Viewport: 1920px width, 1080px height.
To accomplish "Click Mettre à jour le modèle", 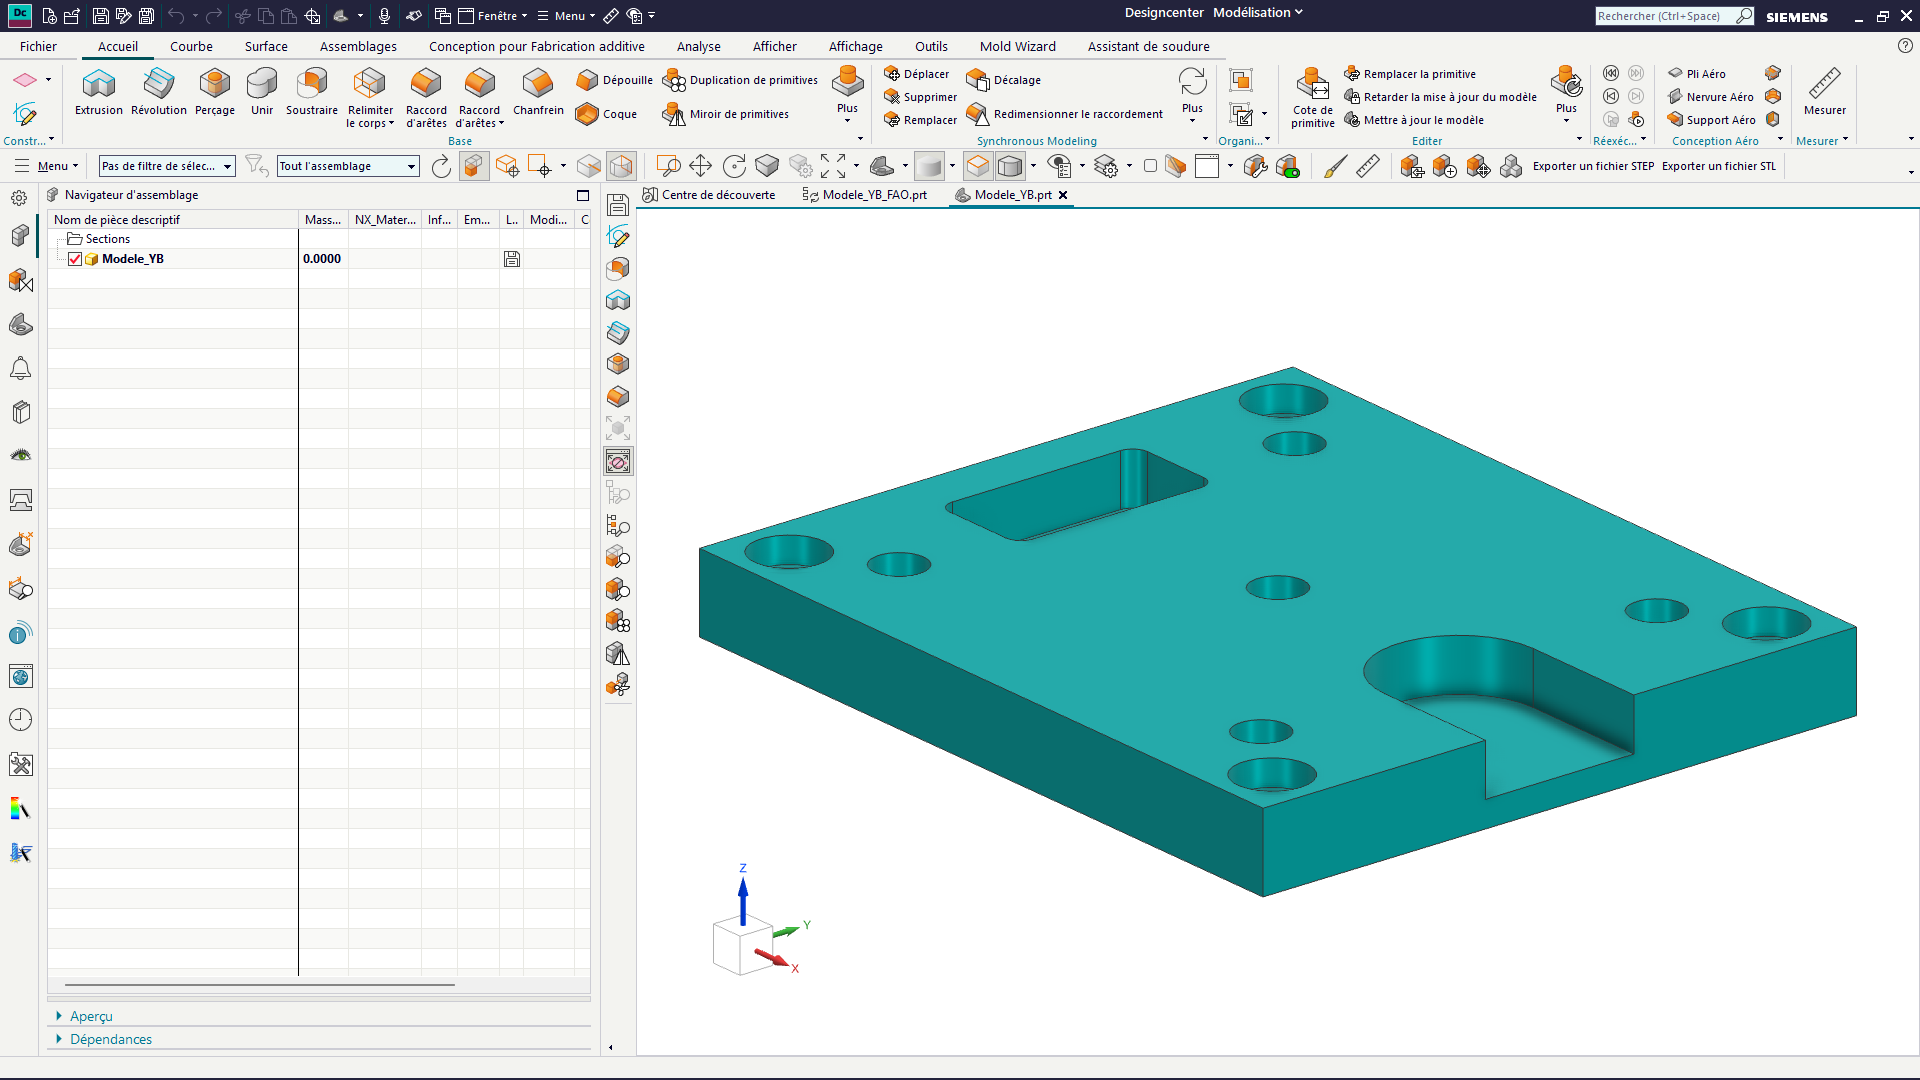I will coord(1414,120).
